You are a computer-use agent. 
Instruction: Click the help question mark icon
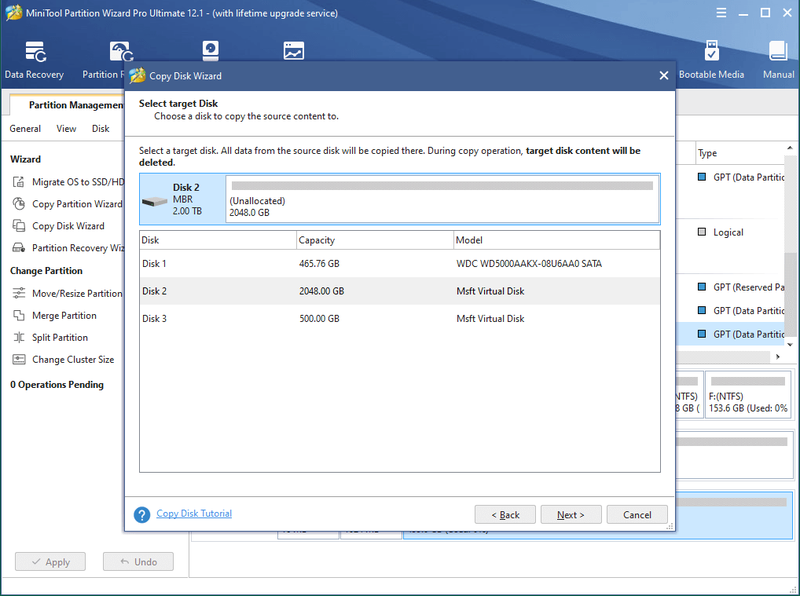point(142,514)
